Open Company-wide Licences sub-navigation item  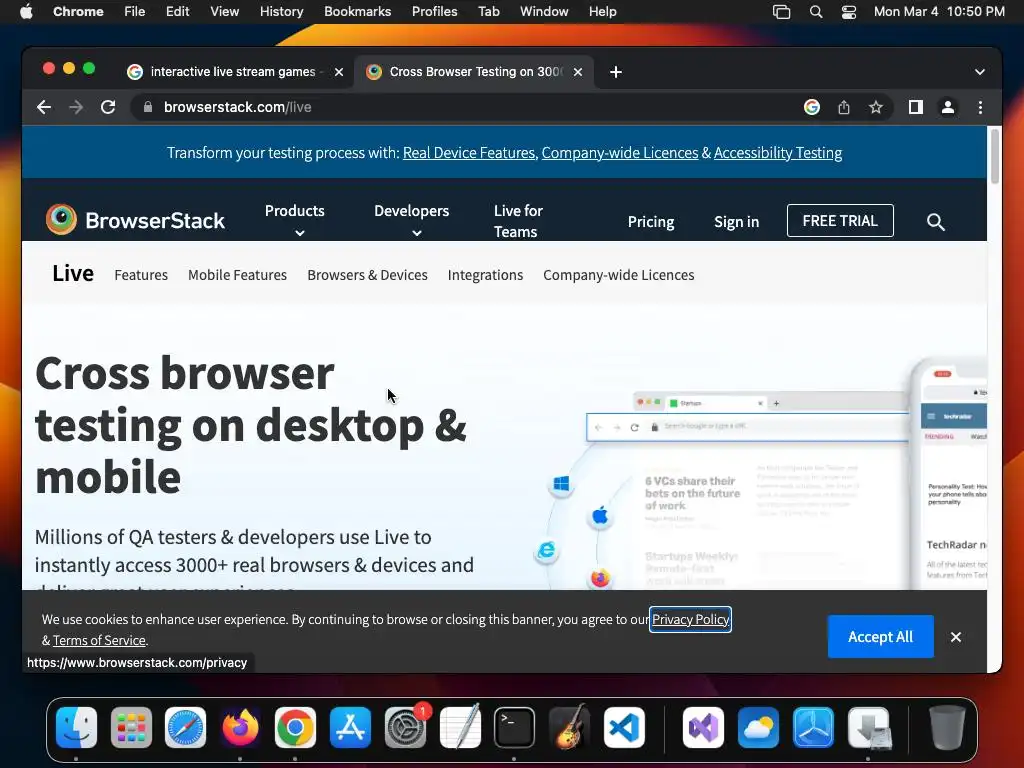point(619,275)
